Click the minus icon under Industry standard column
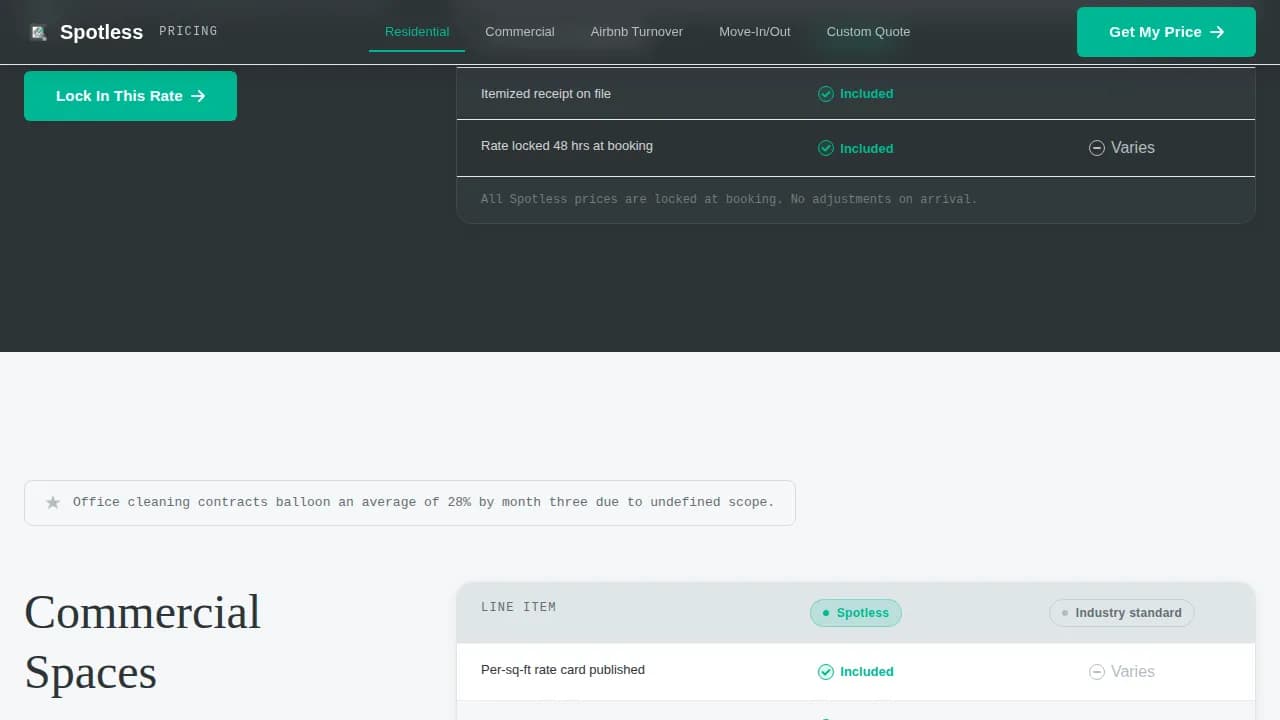The image size is (1280, 720). coord(1096,671)
